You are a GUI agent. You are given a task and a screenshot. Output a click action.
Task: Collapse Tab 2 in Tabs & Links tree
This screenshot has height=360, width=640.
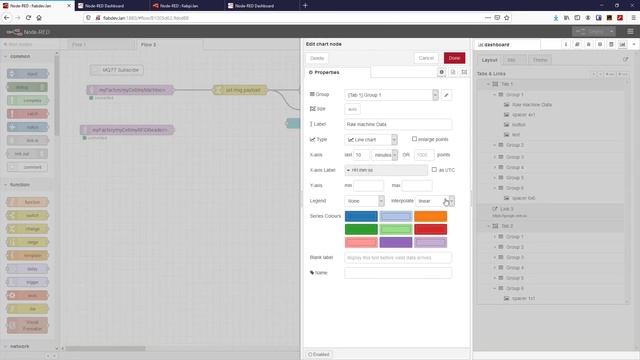pyautogui.click(x=489, y=226)
